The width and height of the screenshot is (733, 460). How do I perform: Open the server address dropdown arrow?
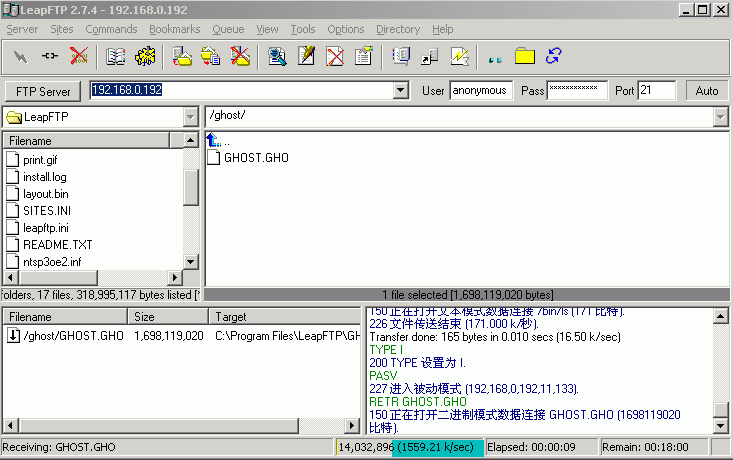coord(401,90)
